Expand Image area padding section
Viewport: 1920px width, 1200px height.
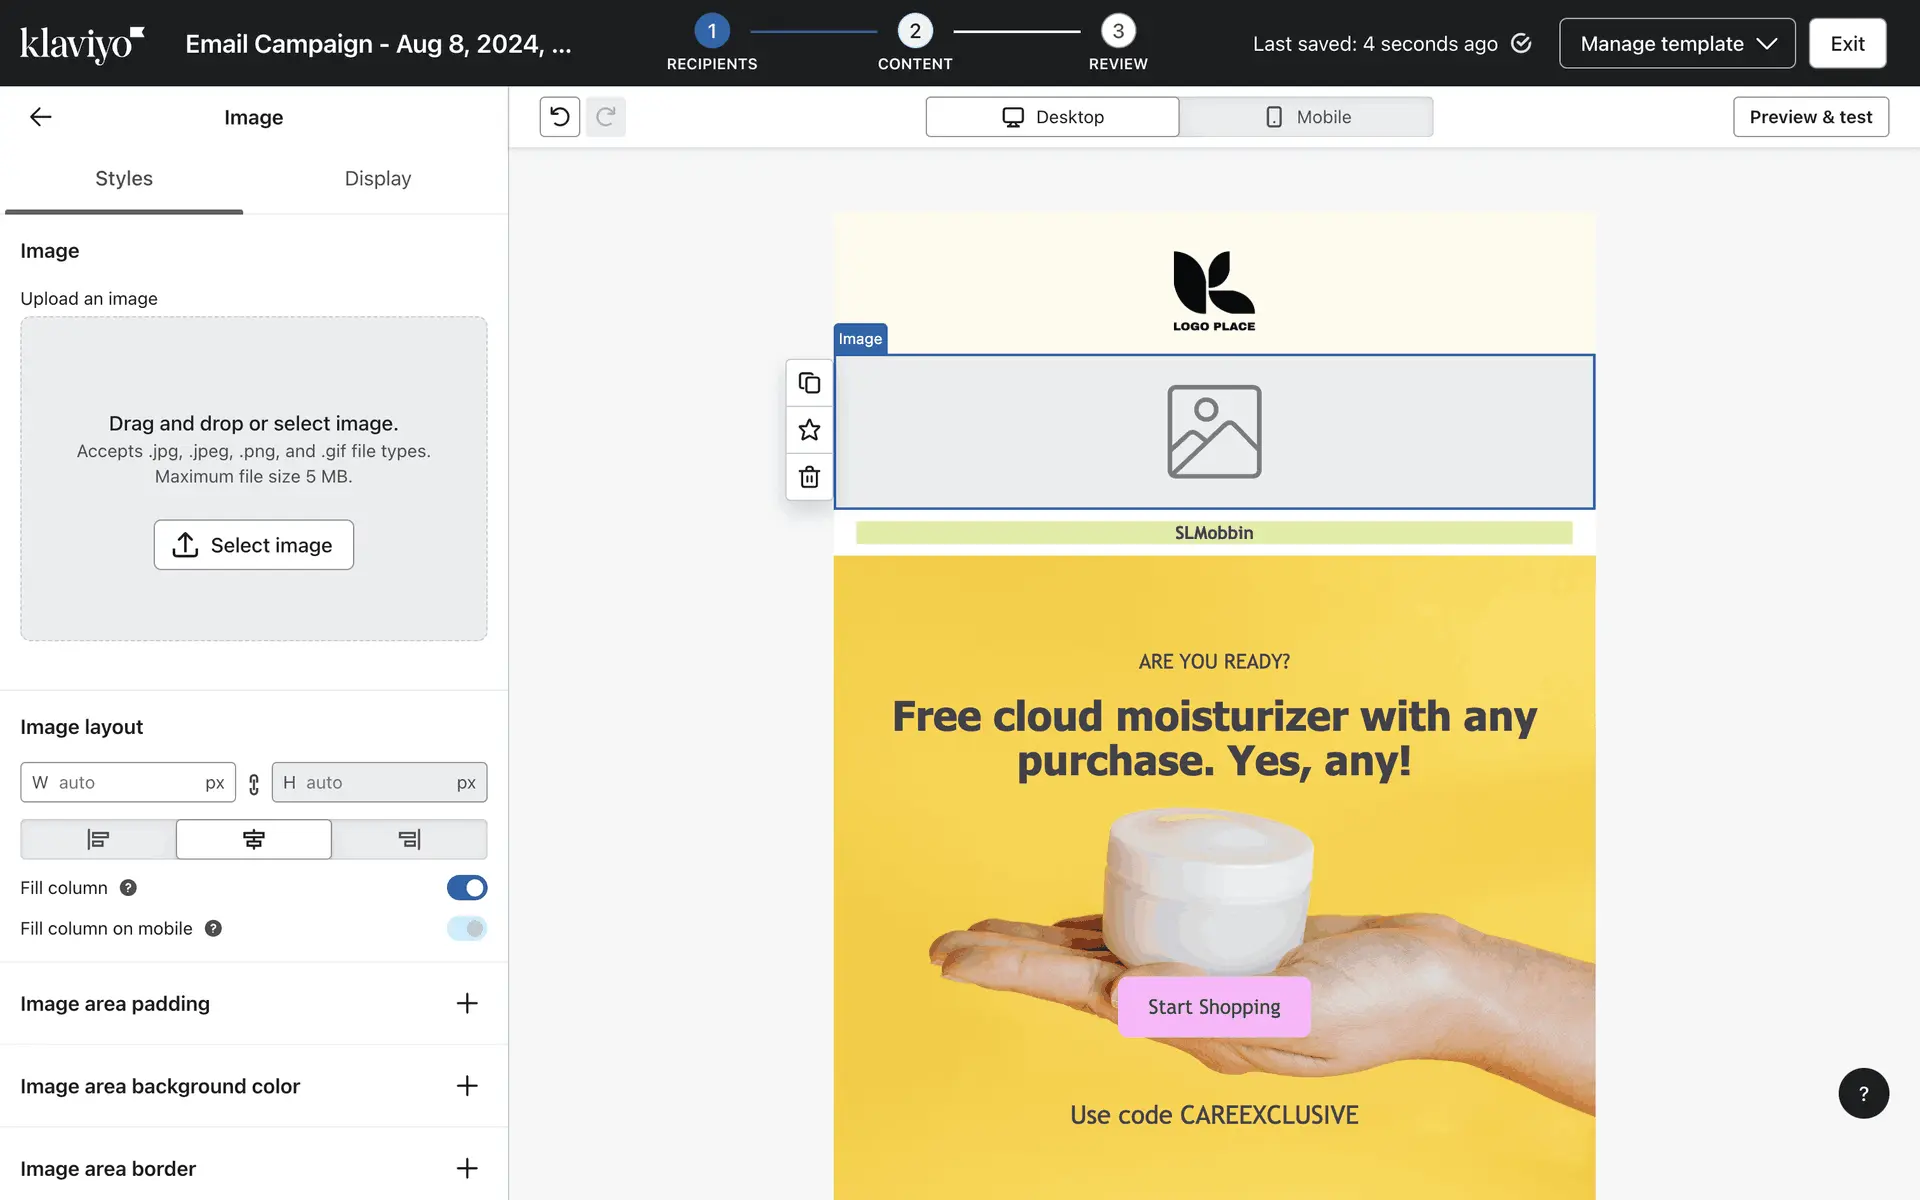pyautogui.click(x=467, y=1003)
